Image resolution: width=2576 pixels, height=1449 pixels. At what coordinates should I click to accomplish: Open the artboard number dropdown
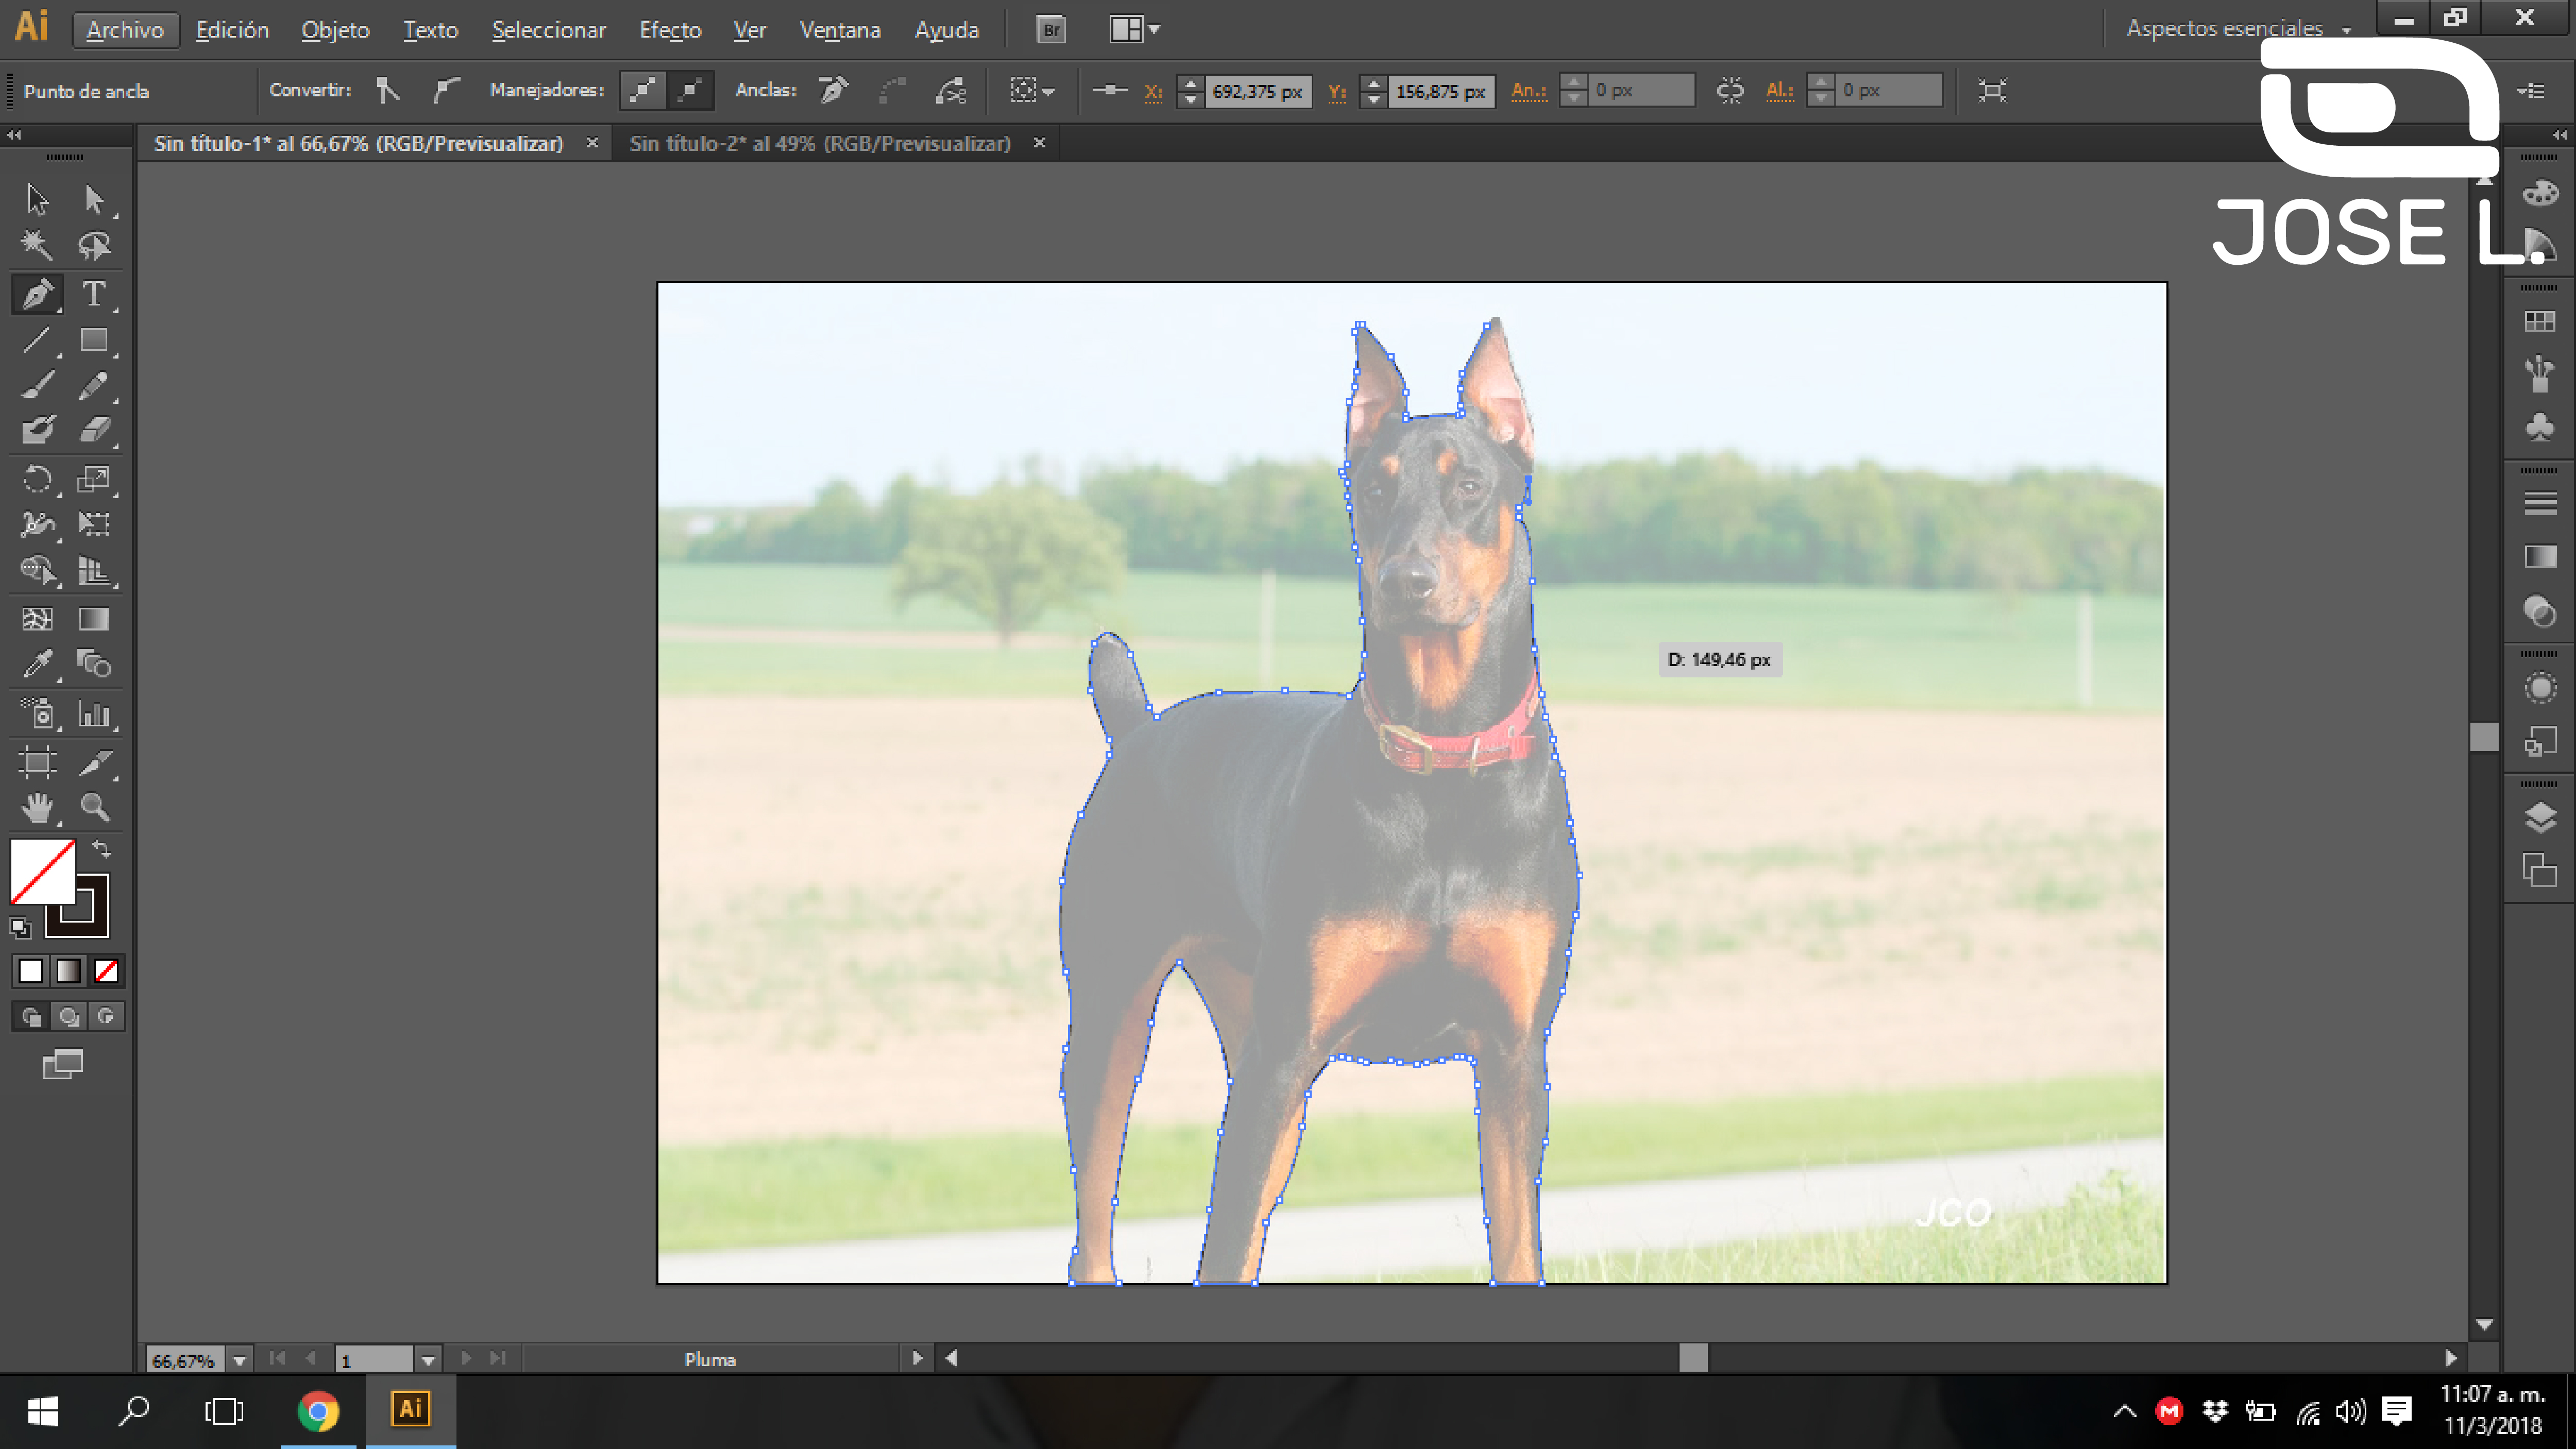tap(428, 1360)
